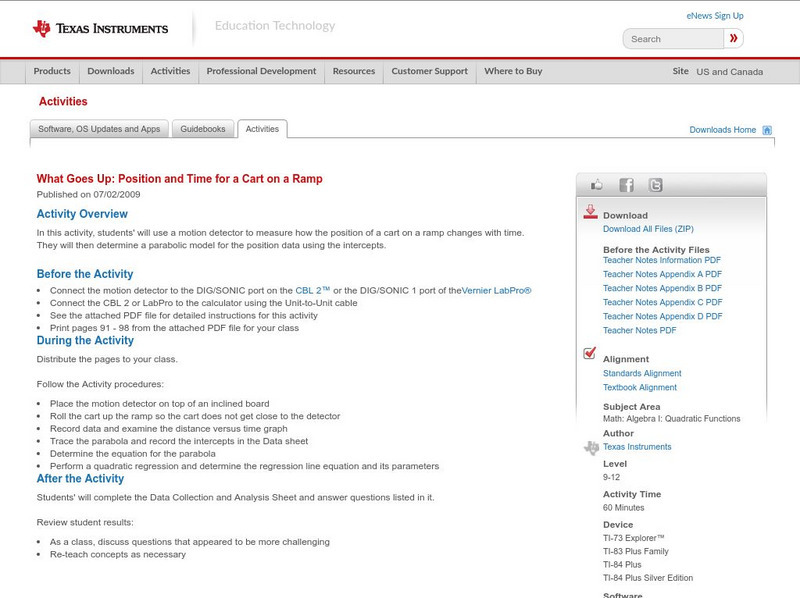Click 'TI-84 Plus Silver Edition' device entry
Screen dimensions: 800x598
(x=648, y=578)
